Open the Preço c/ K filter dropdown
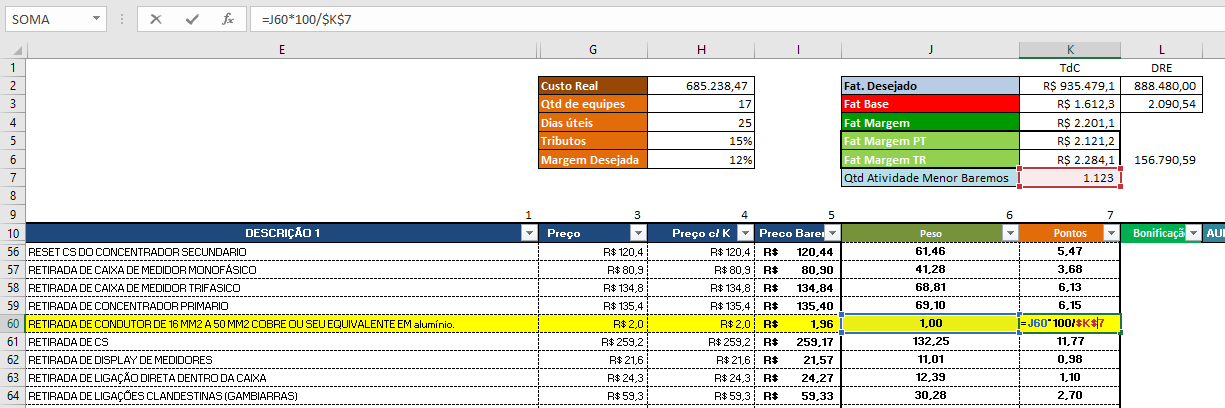 pos(742,233)
